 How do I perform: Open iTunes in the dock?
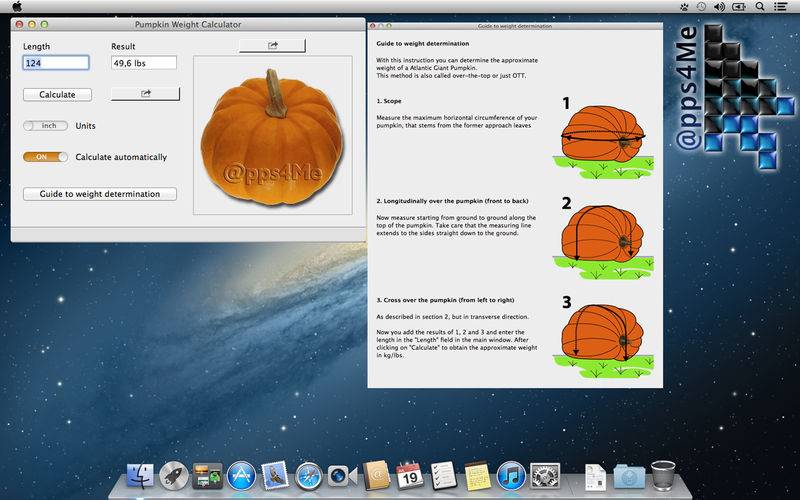coord(511,476)
